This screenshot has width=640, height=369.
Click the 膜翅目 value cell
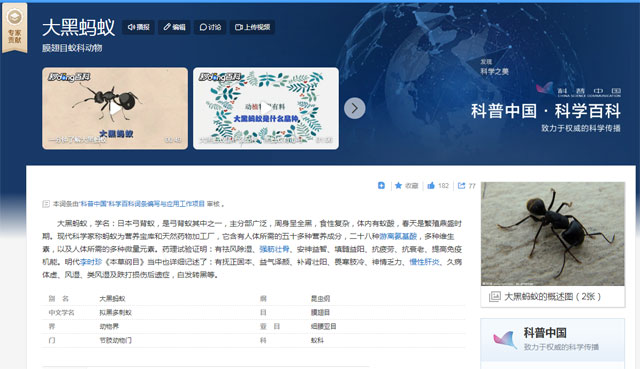point(320,313)
